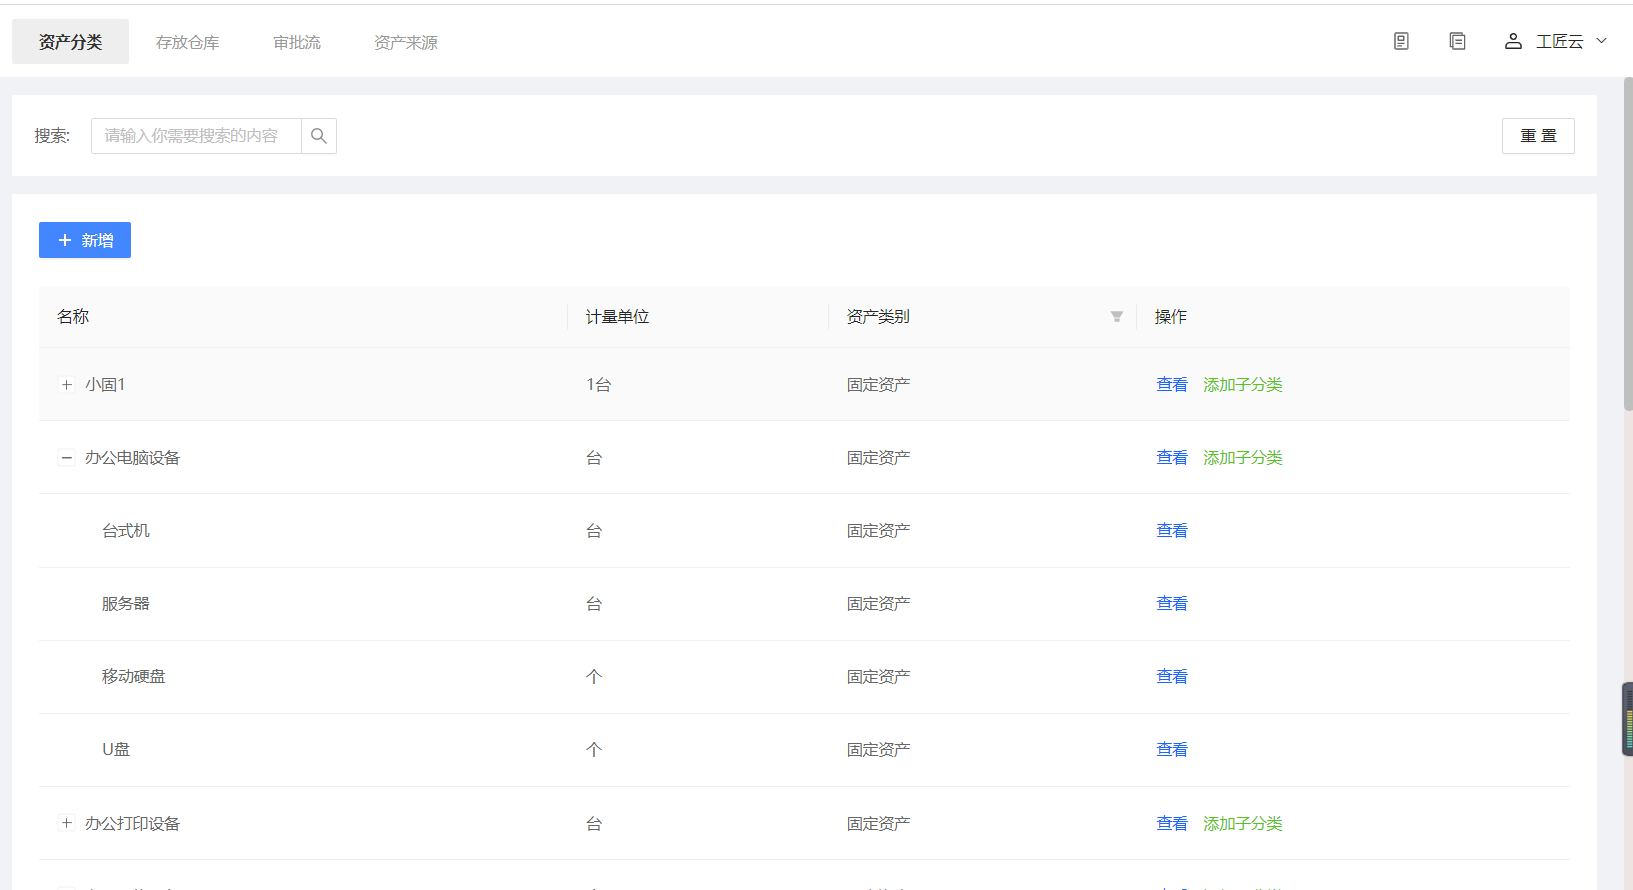Screen dimensions: 1633x890
Task: Open the 资产来源 tab
Action: click(x=405, y=42)
